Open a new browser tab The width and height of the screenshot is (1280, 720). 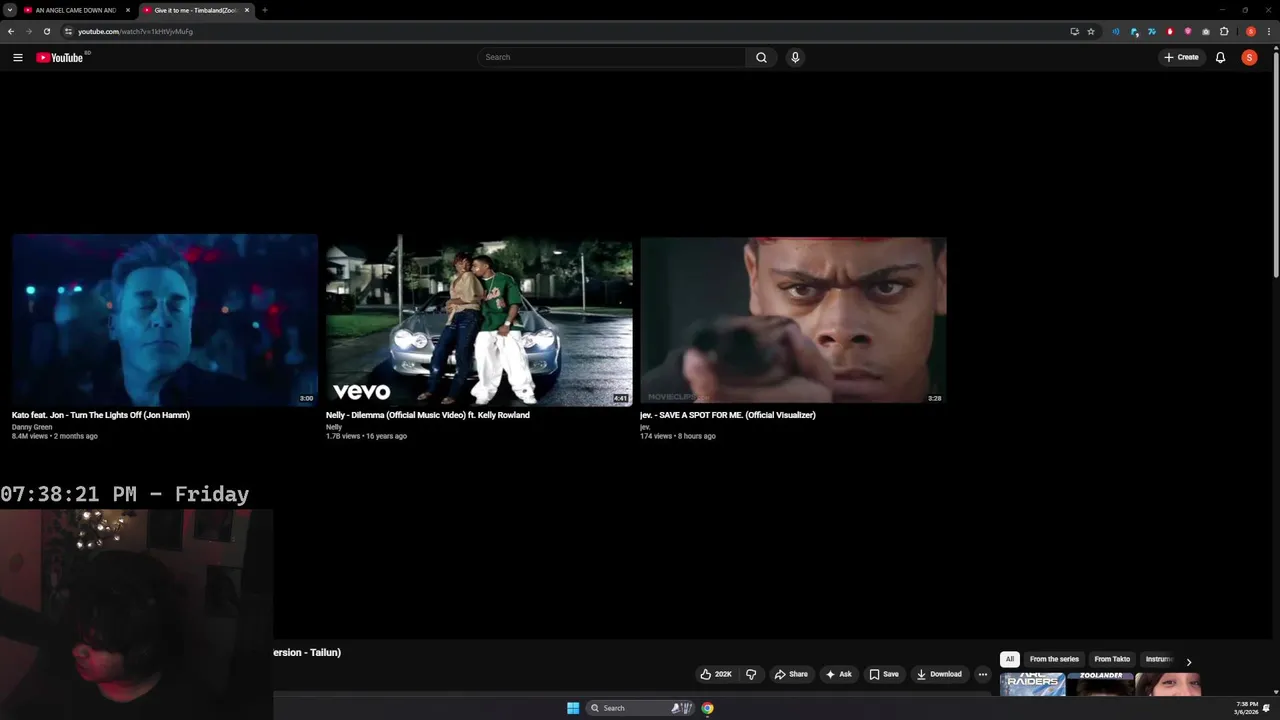tap(264, 10)
